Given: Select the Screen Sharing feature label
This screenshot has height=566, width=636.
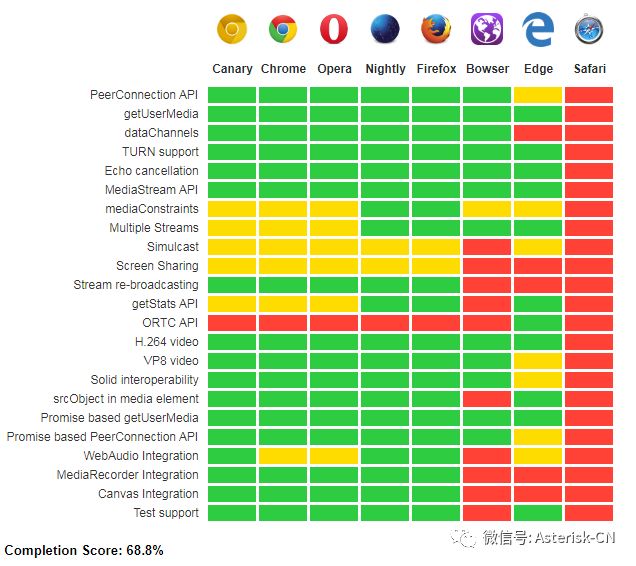Looking at the screenshot, I should coord(157,266).
